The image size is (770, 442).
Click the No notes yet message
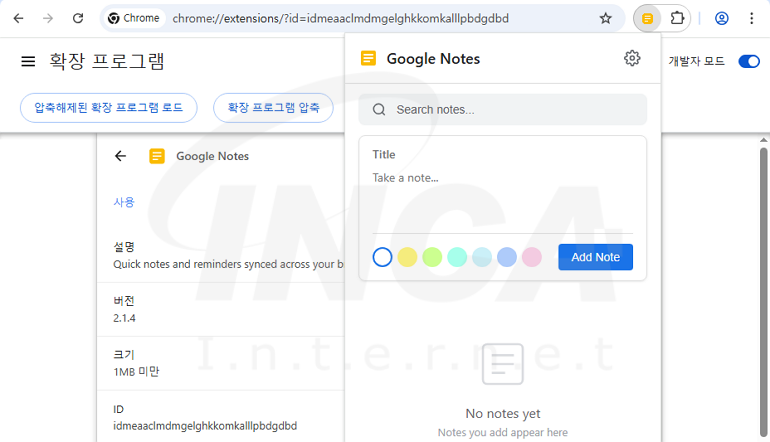(502, 414)
